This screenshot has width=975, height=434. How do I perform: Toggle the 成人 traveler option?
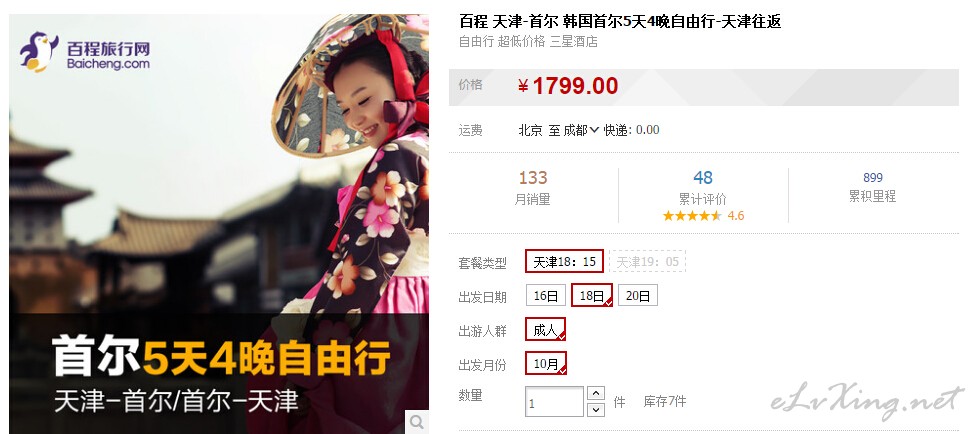[x=545, y=330]
